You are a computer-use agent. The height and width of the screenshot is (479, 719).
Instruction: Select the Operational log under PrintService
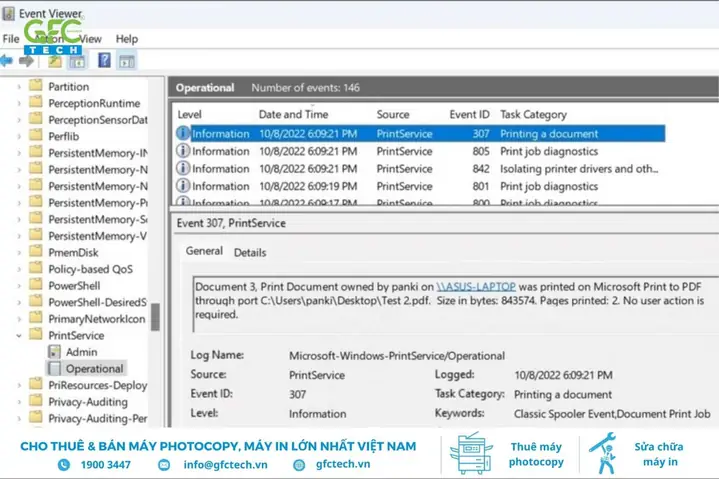94,369
